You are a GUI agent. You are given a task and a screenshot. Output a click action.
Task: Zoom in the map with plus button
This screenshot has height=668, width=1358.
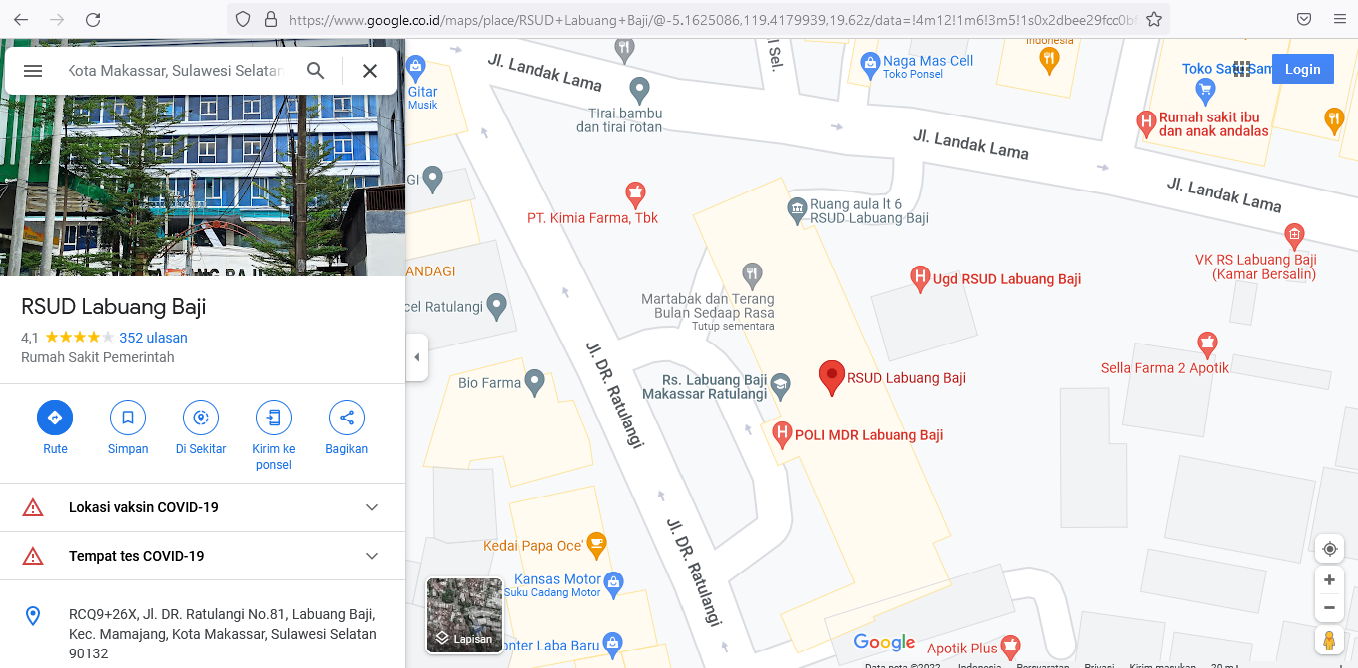[1329, 580]
